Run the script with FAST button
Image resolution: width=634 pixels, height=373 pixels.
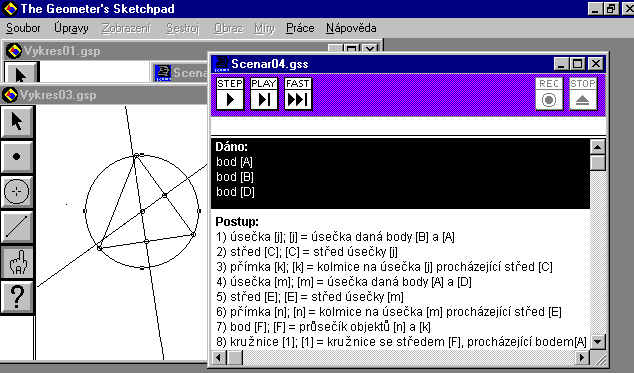[x=298, y=94]
